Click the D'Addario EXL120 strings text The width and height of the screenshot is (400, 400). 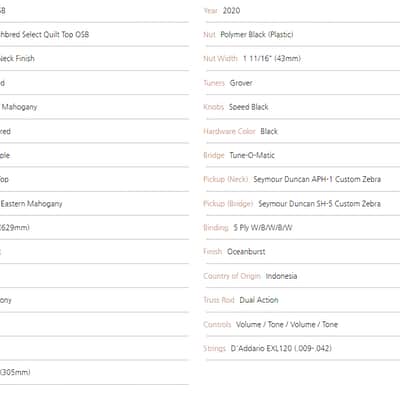(281, 348)
